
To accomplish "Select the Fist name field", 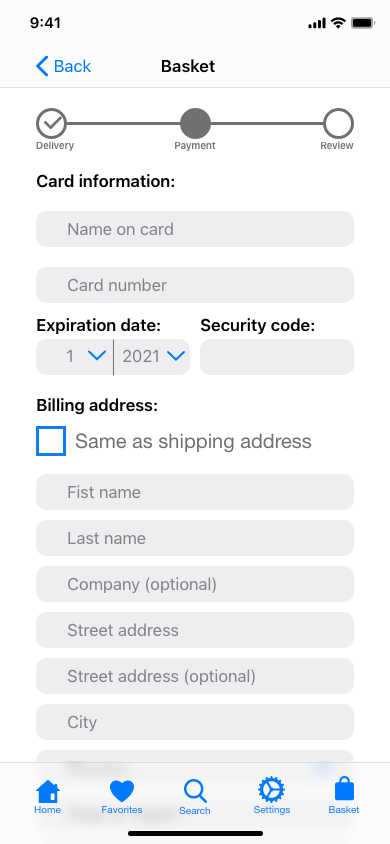I will click(x=195, y=492).
